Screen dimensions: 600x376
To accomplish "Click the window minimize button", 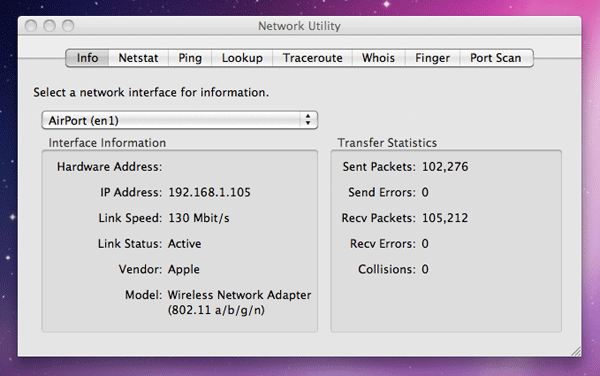I will click(x=49, y=26).
